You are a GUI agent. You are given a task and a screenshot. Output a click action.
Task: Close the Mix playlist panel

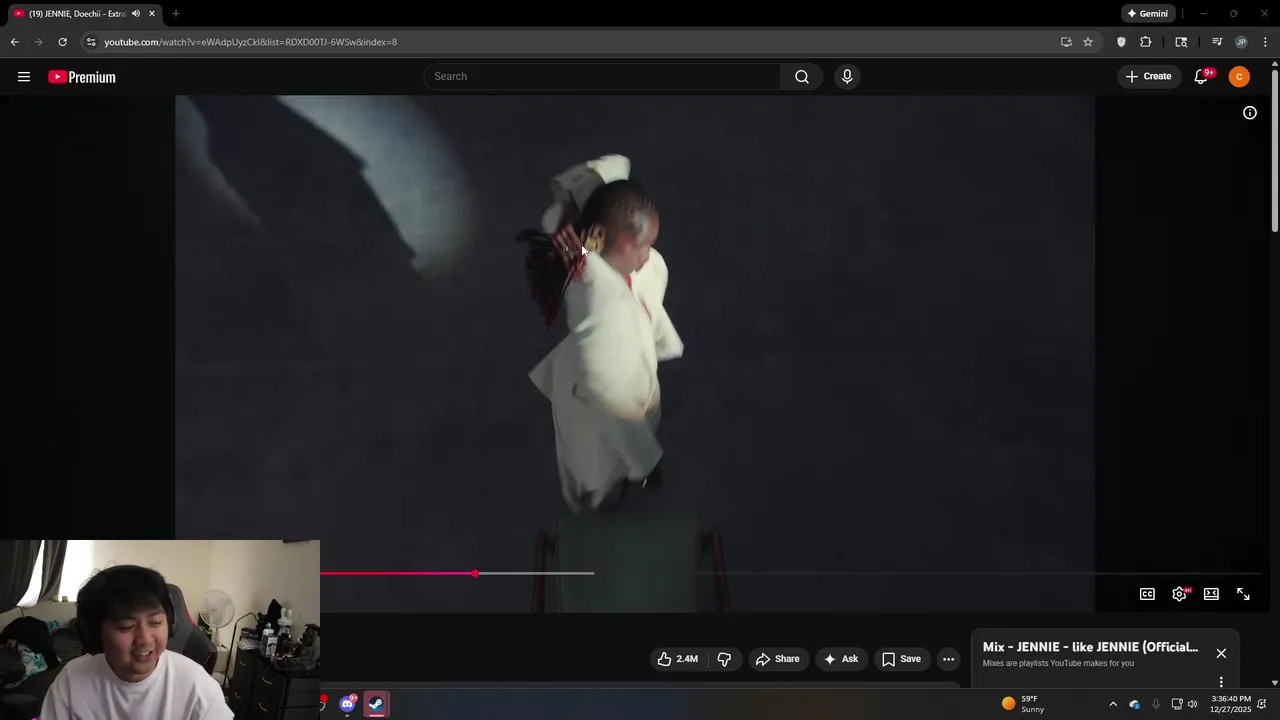pos(1221,653)
